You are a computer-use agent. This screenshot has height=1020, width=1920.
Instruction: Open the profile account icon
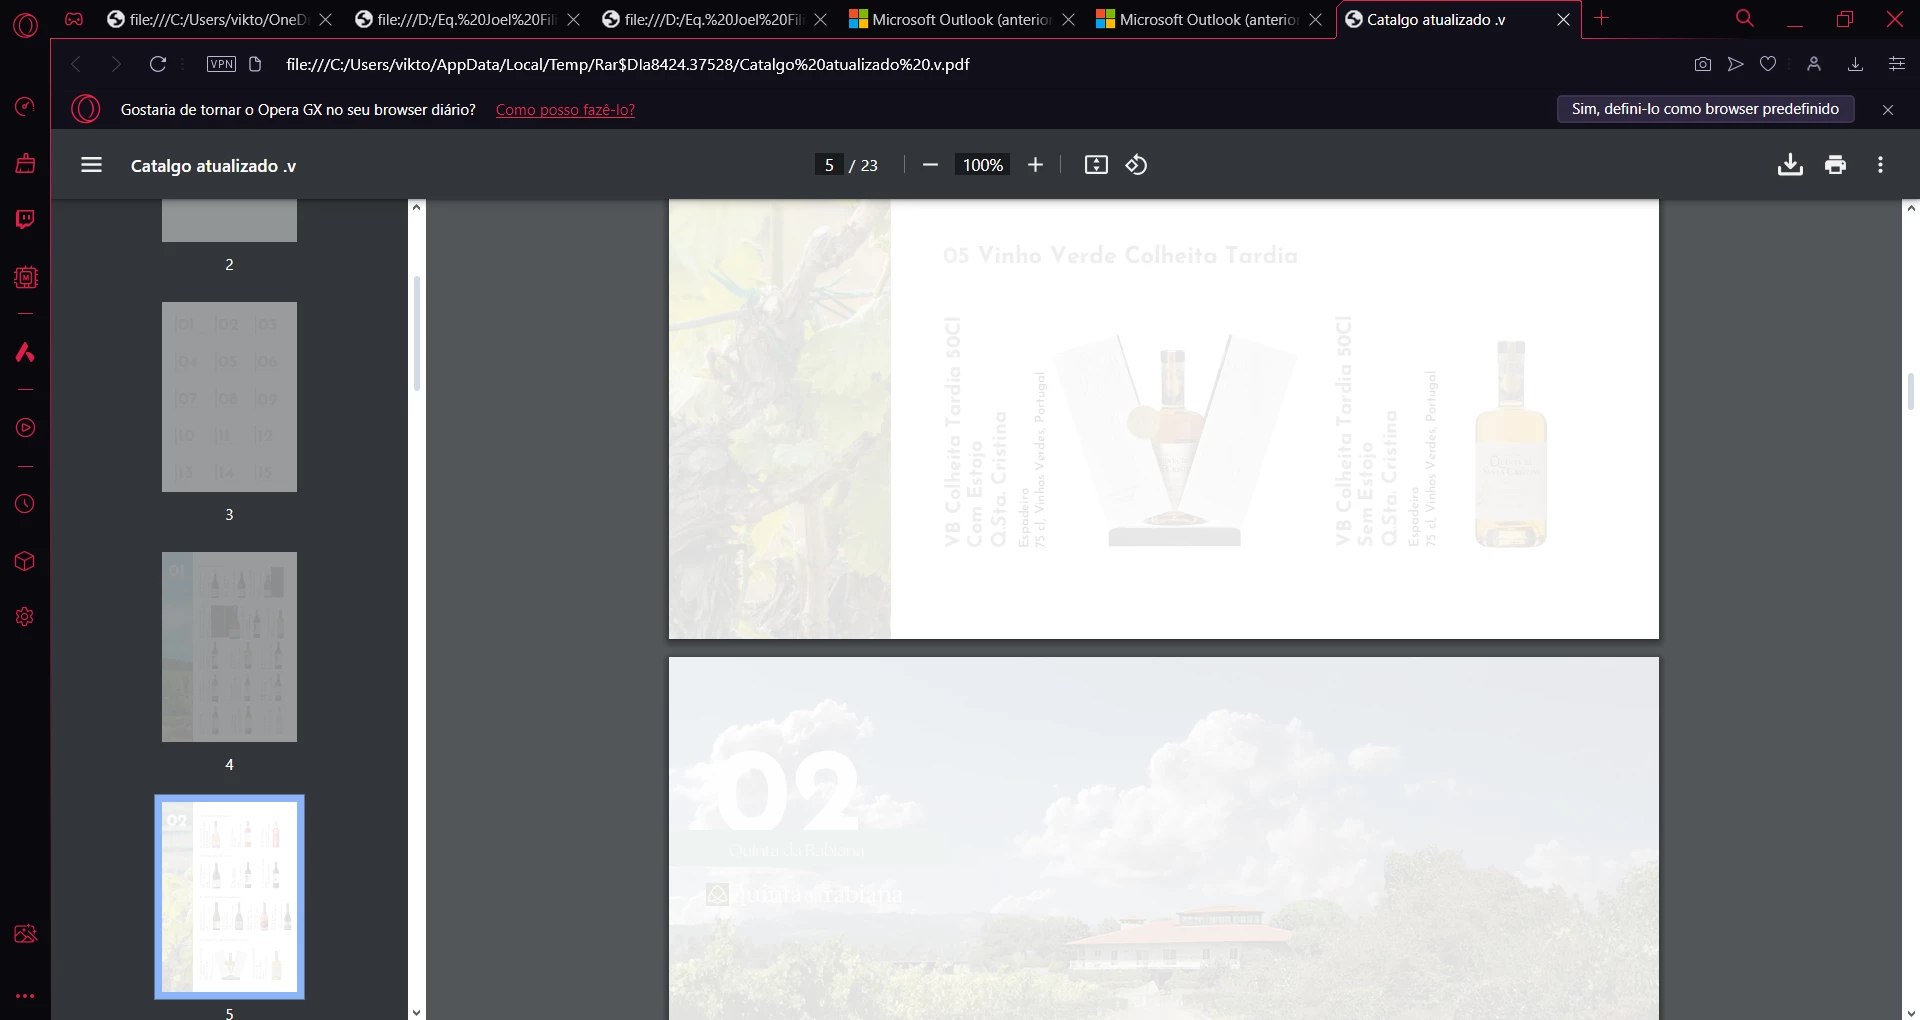coord(1814,64)
